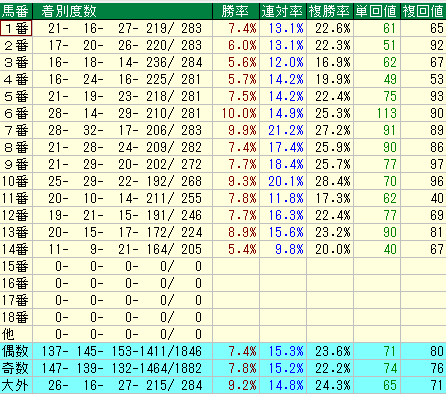Click 1番 record 21- 16- 27- 219/ 283
The image size is (446, 394).
click(x=125, y=28)
